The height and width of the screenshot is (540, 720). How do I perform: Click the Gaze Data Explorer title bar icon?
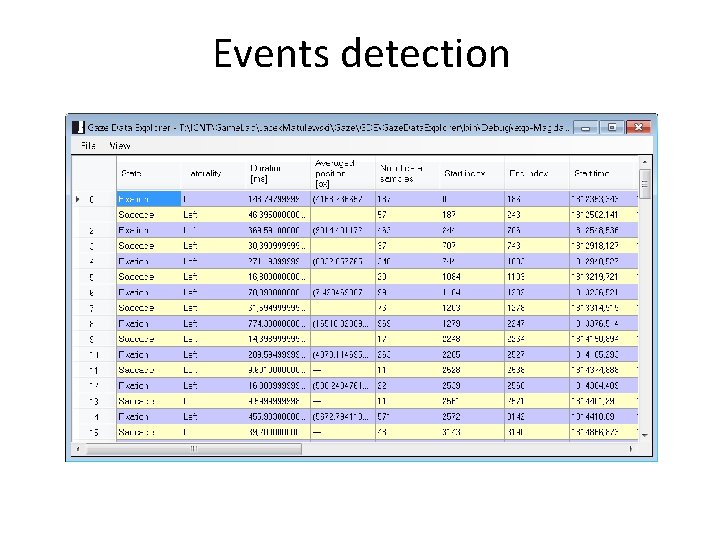click(x=79, y=127)
